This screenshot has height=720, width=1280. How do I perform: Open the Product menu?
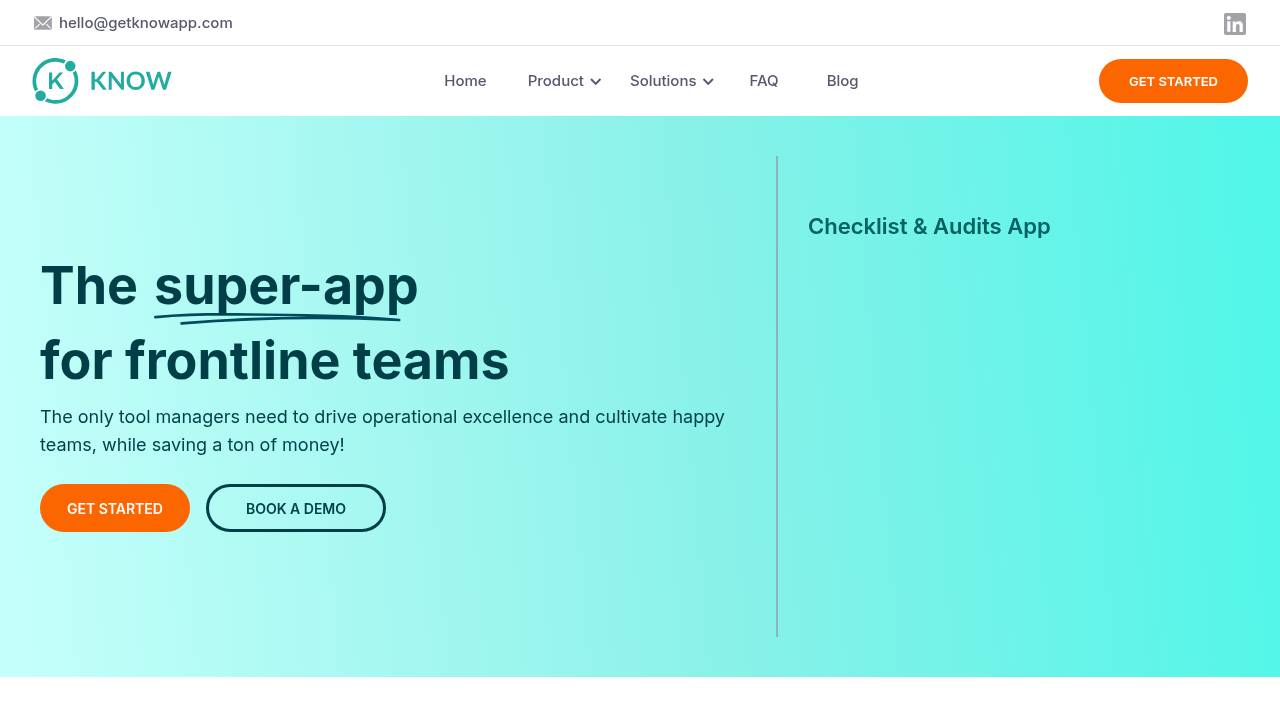click(x=556, y=81)
